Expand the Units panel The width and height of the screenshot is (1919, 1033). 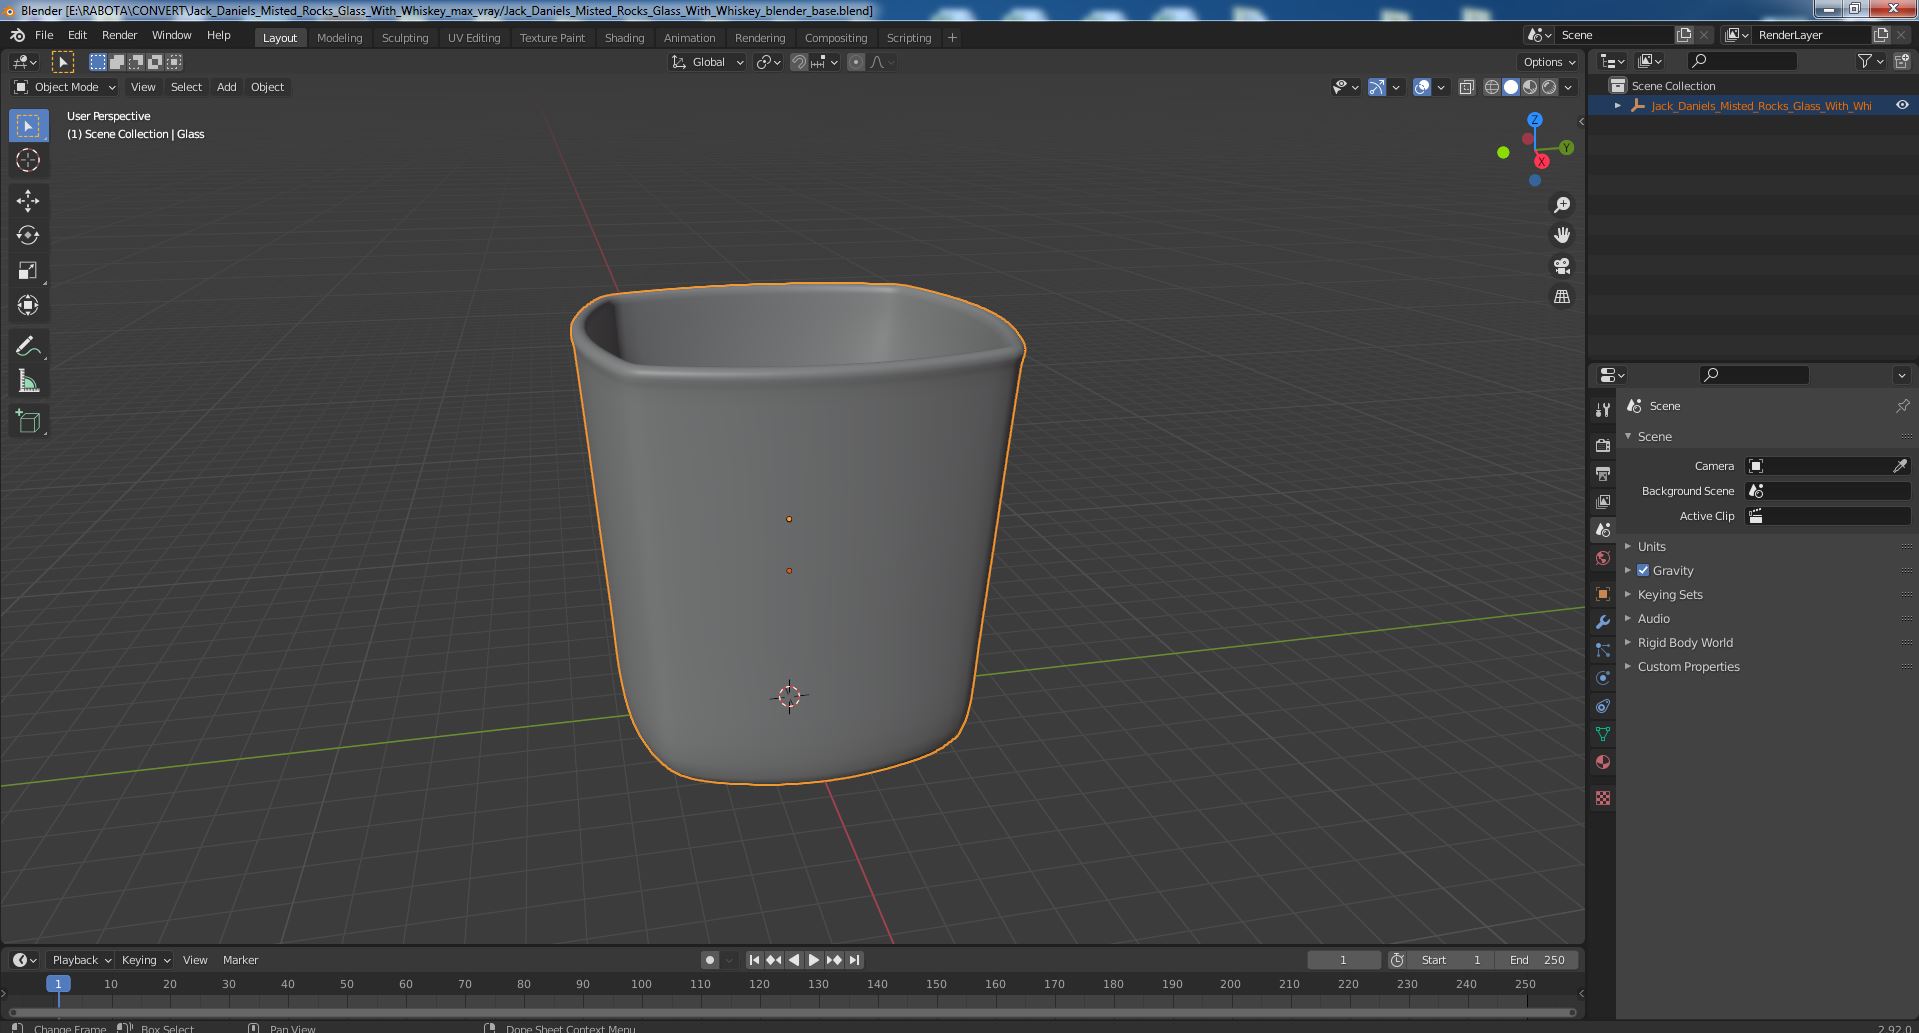1651,546
